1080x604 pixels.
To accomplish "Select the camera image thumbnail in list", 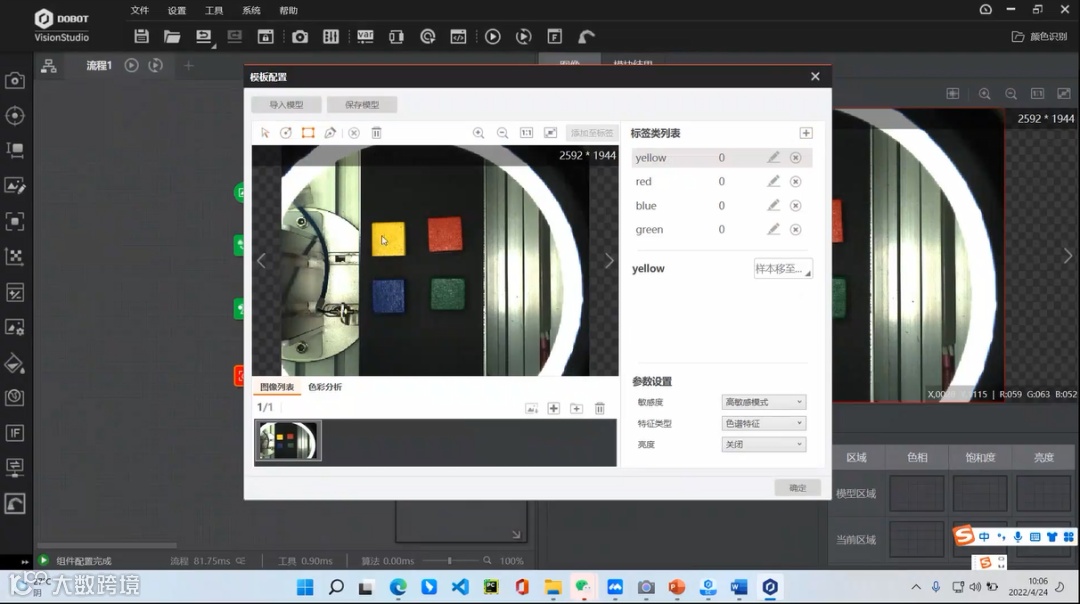I will (288, 441).
